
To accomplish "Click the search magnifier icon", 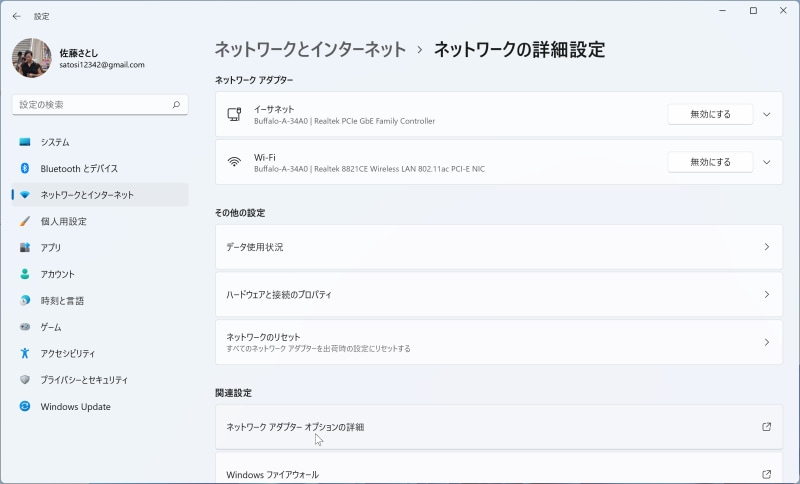I will click(176, 104).
